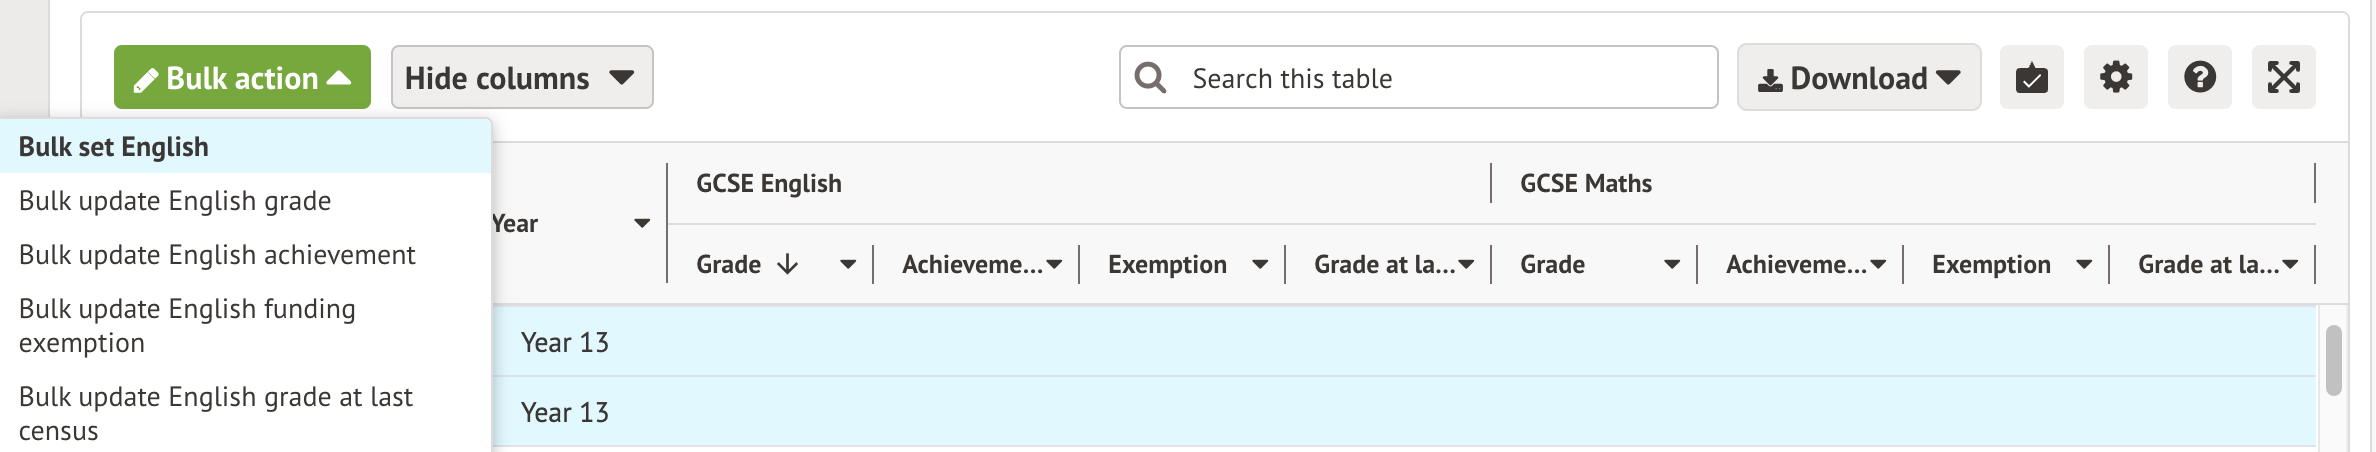Viewport: 2376px width, 452px height.
Task: Choose Bulk update English grade
Action: click(x=175, y=201)
